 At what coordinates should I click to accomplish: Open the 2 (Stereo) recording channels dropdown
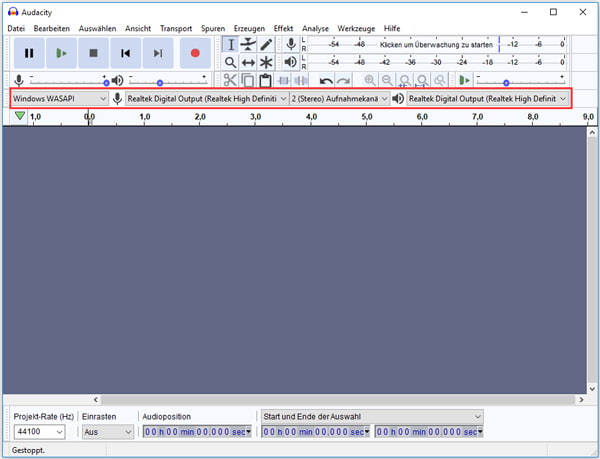tap(340, 99)
